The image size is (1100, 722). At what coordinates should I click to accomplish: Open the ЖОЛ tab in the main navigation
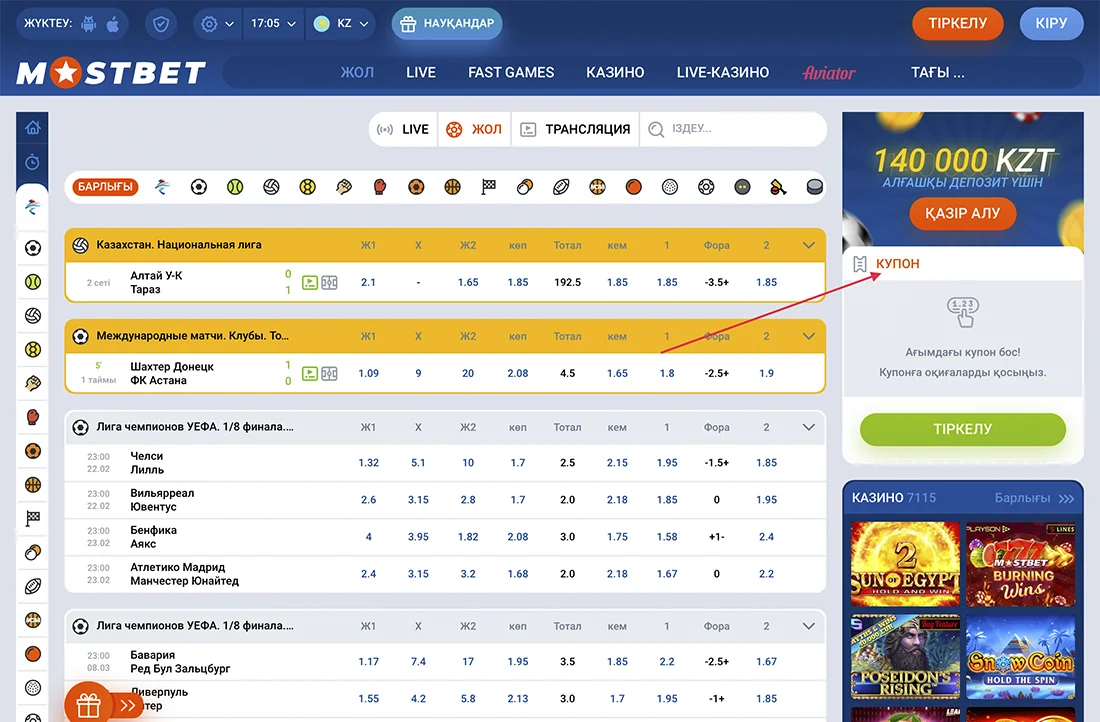point(357,72)
